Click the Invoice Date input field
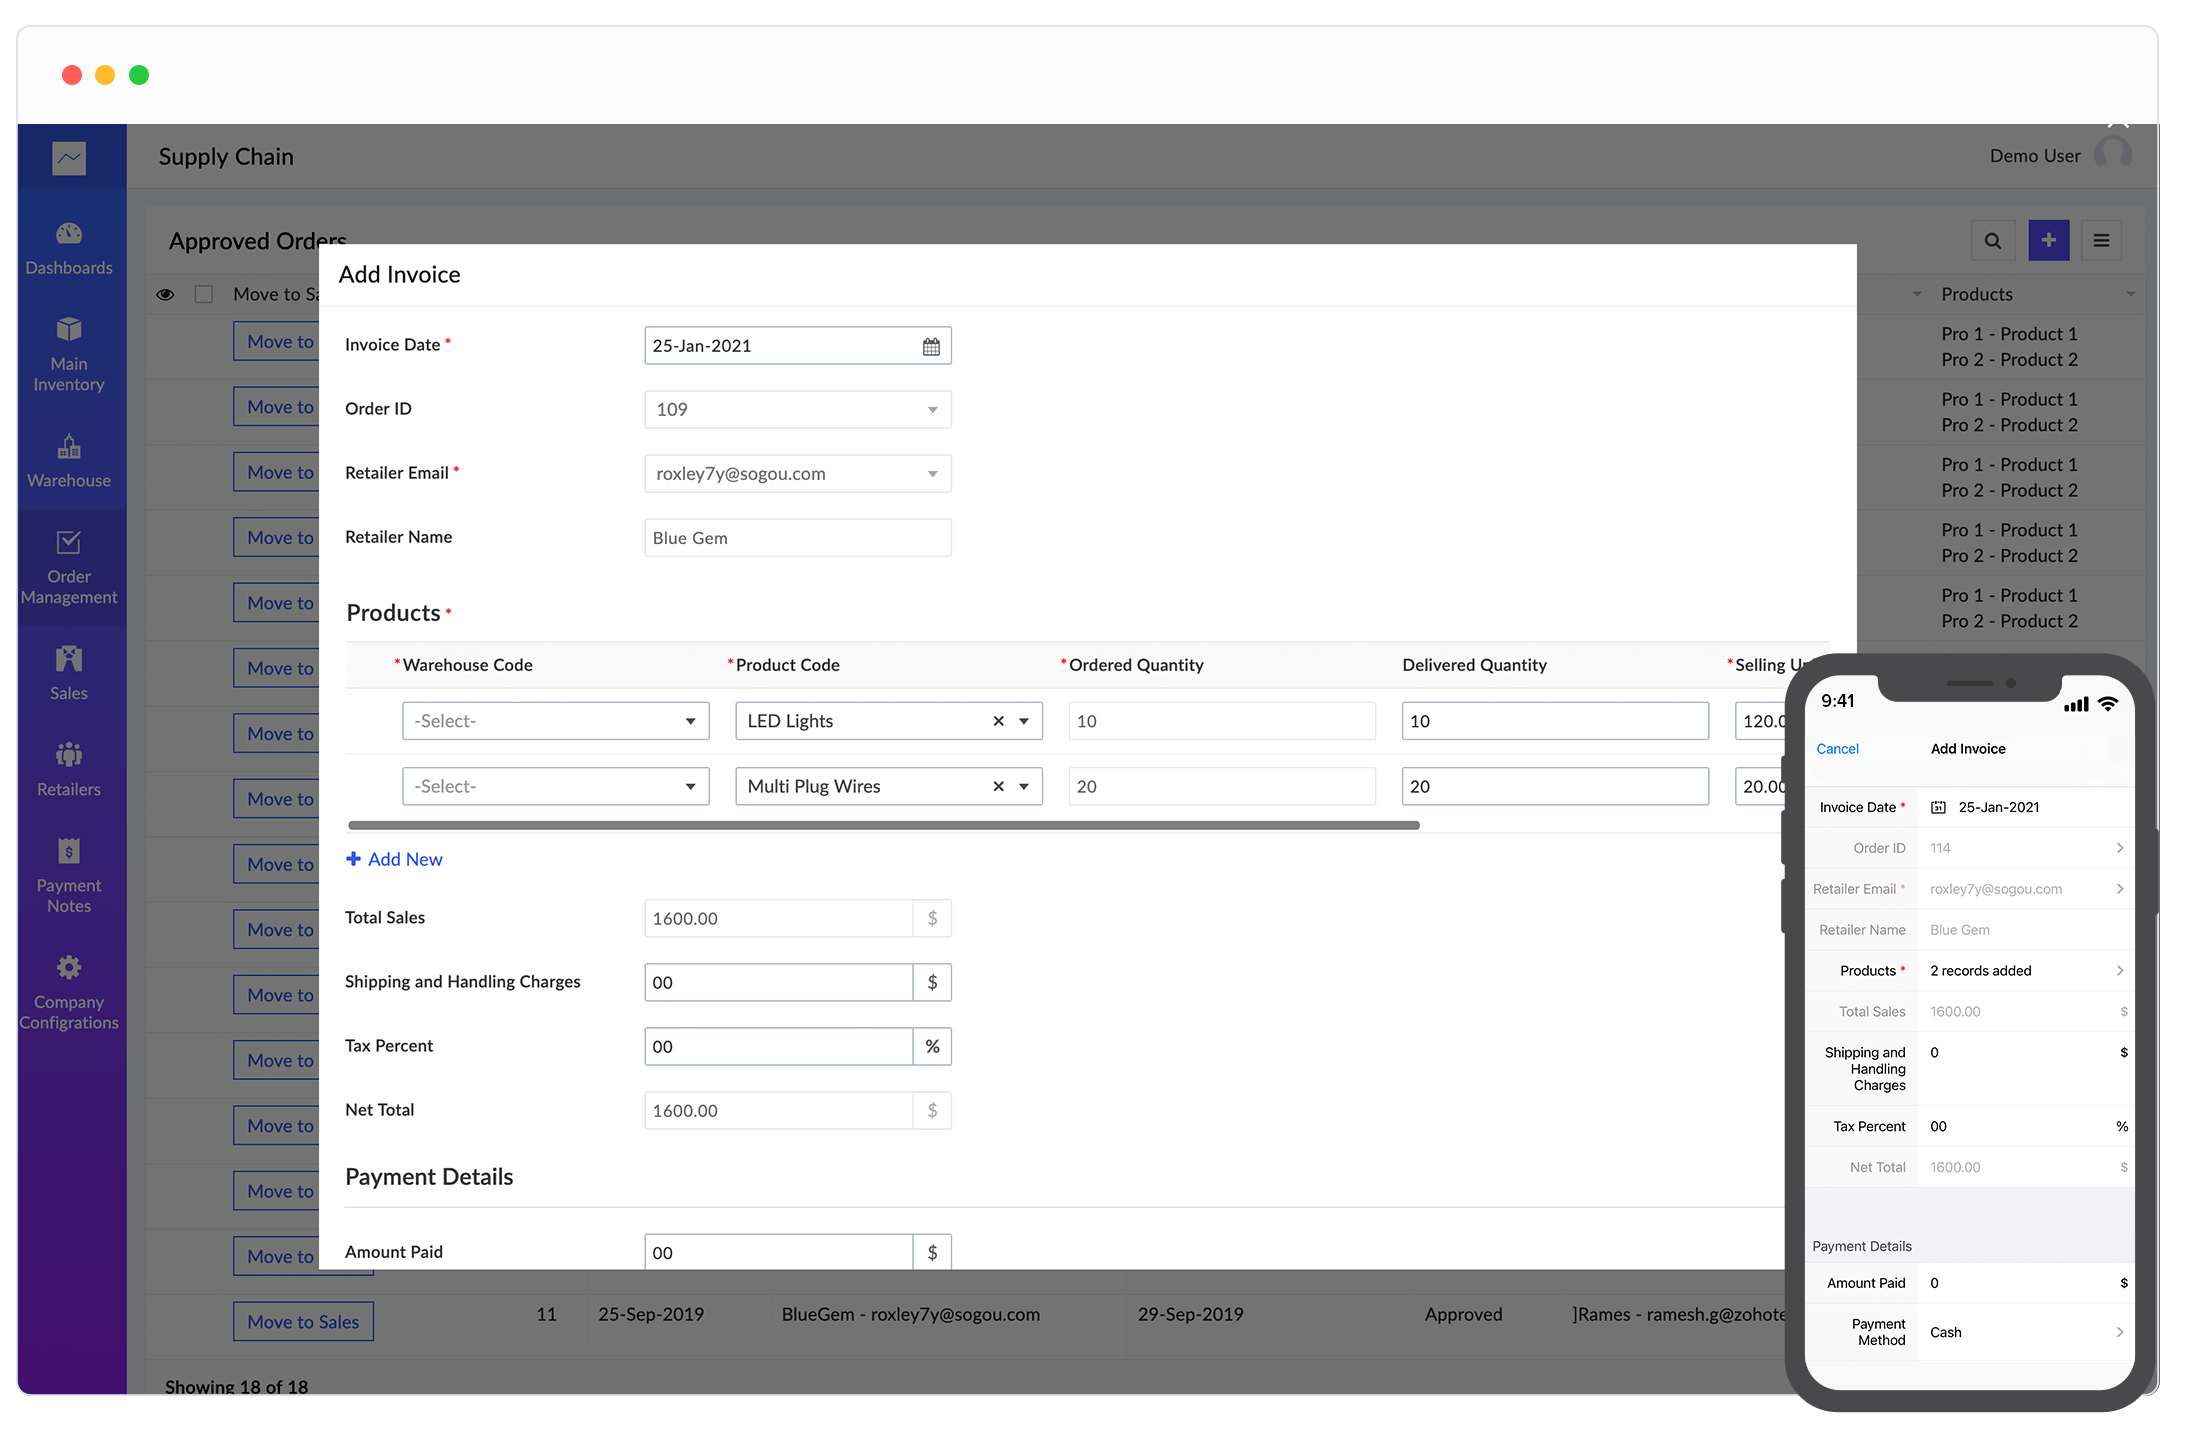 point(798,346)
